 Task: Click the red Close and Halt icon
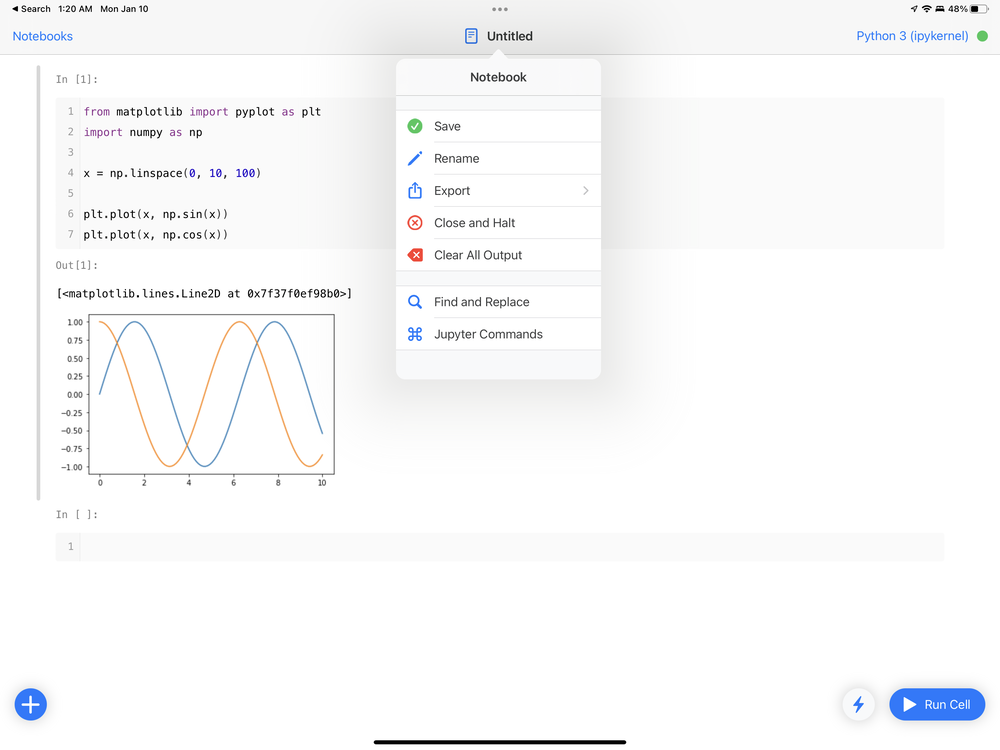click(415, 223)
